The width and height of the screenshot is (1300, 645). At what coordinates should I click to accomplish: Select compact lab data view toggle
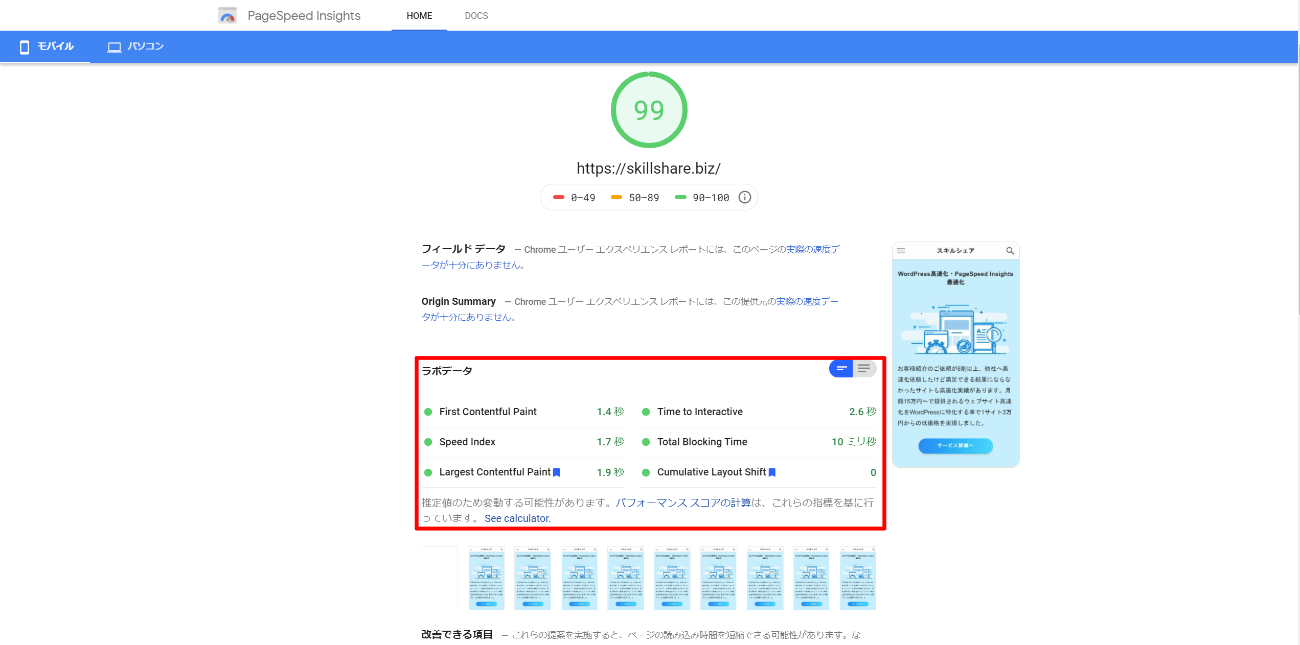coord(841,369)
